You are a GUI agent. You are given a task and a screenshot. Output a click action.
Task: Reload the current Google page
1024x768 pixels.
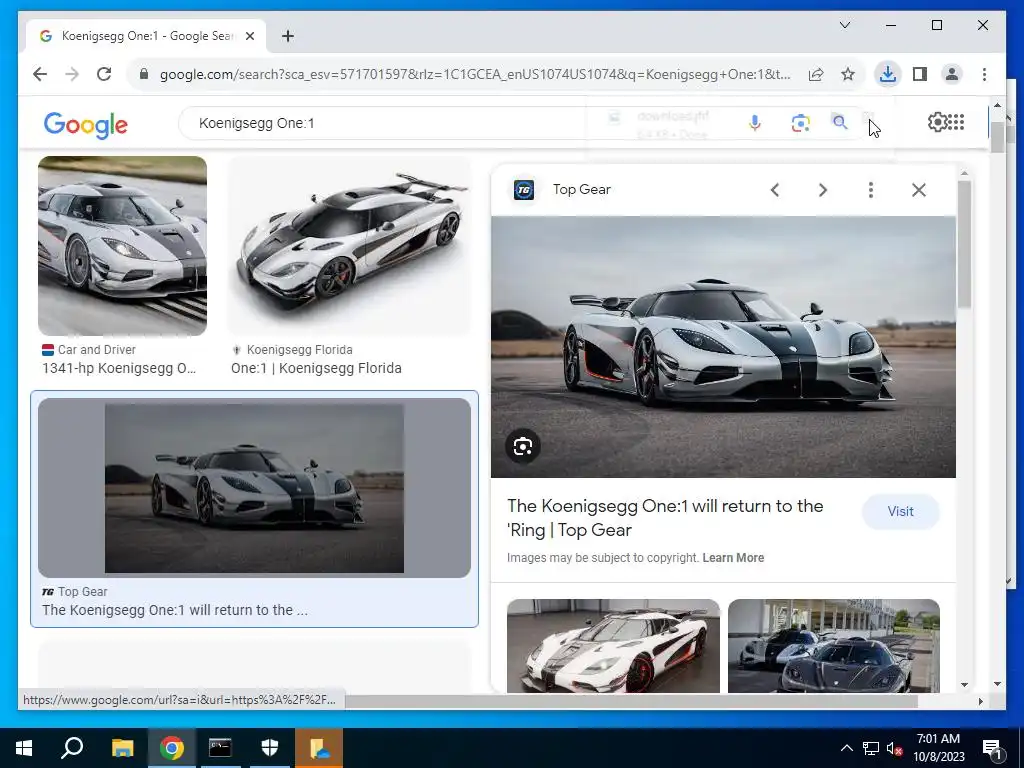pyautogui.click(x=104, y=74)
